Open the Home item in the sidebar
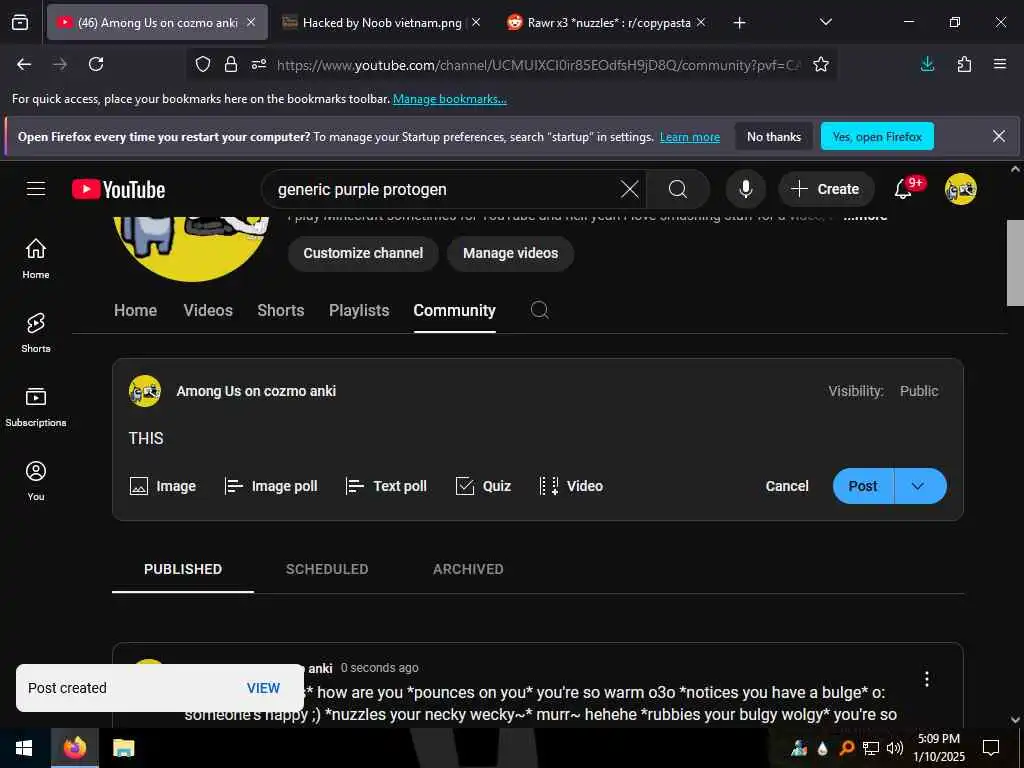This screenshot has height=768, width=1024. (36, 259)
